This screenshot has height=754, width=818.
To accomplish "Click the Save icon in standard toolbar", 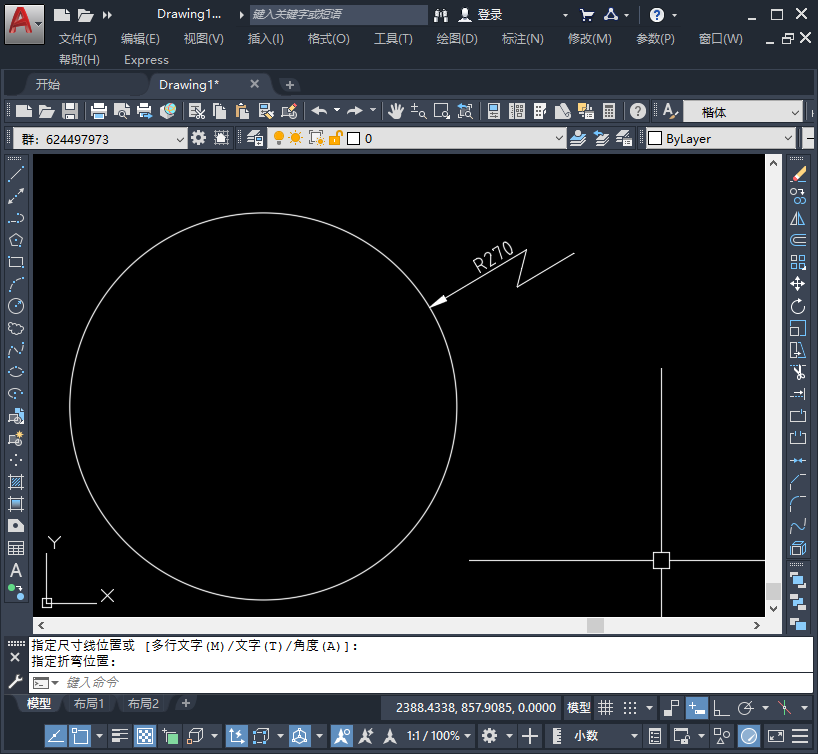I will (x=70, y=111).
